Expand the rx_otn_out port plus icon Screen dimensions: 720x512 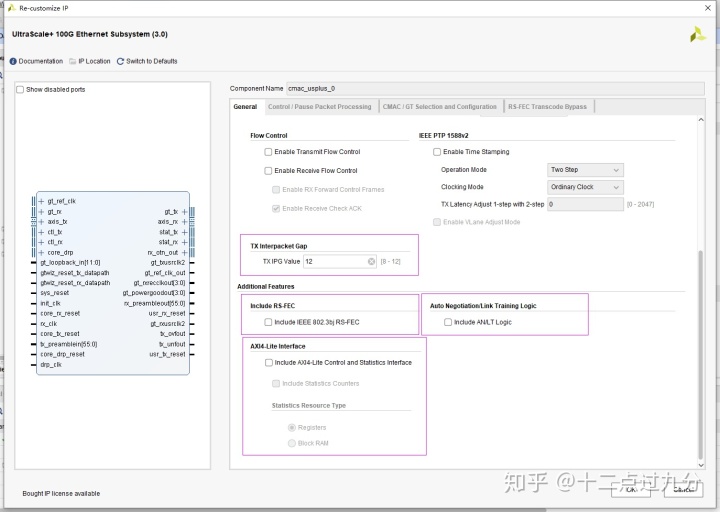(184, 253)
